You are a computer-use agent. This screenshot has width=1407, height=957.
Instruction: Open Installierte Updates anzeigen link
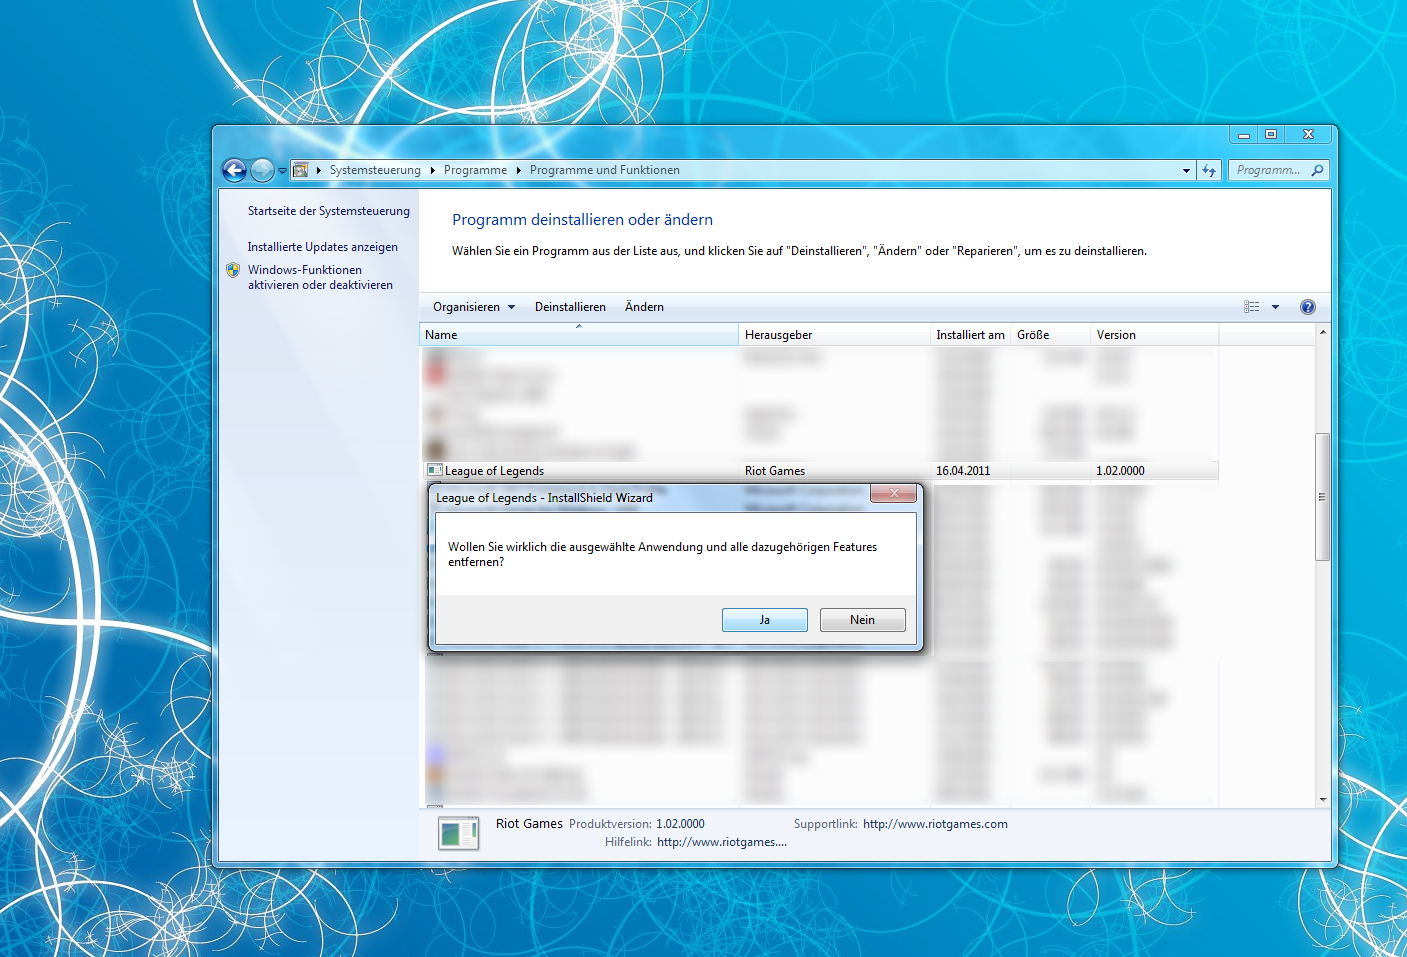click(322, 247)
